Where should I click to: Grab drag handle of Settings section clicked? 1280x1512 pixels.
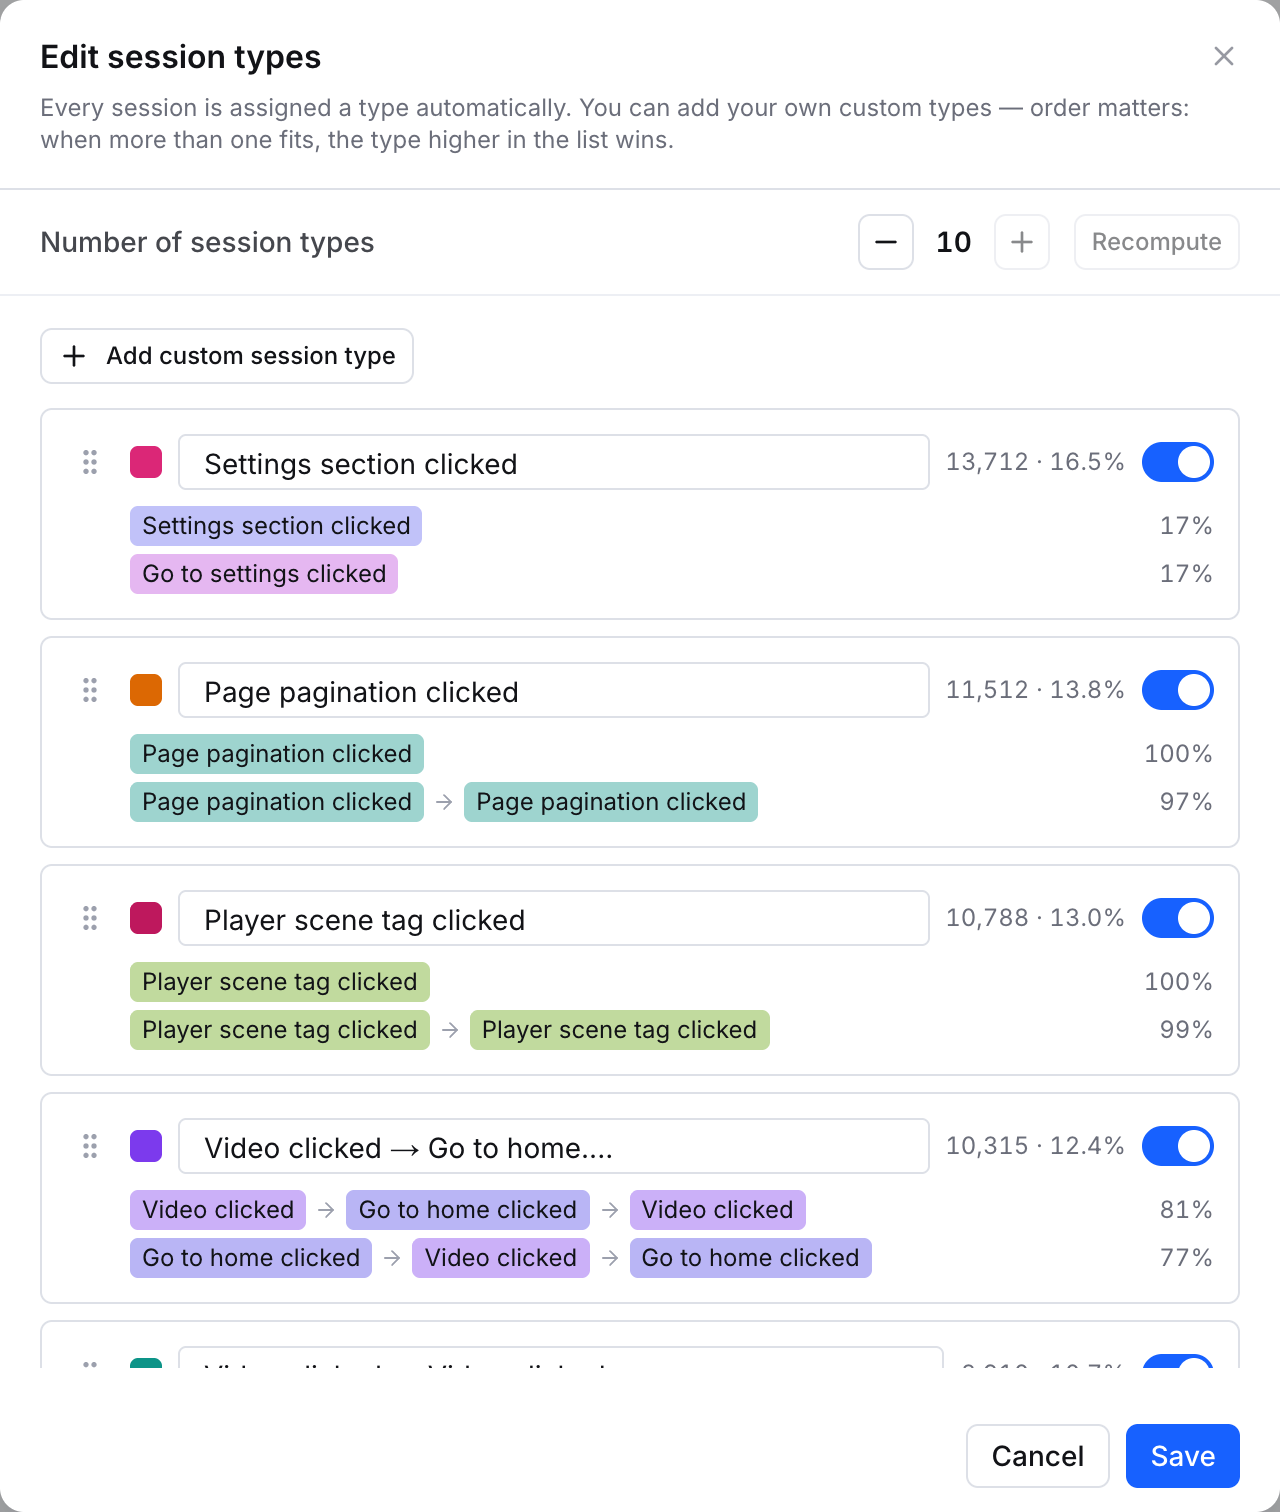(x=90, y=462)
